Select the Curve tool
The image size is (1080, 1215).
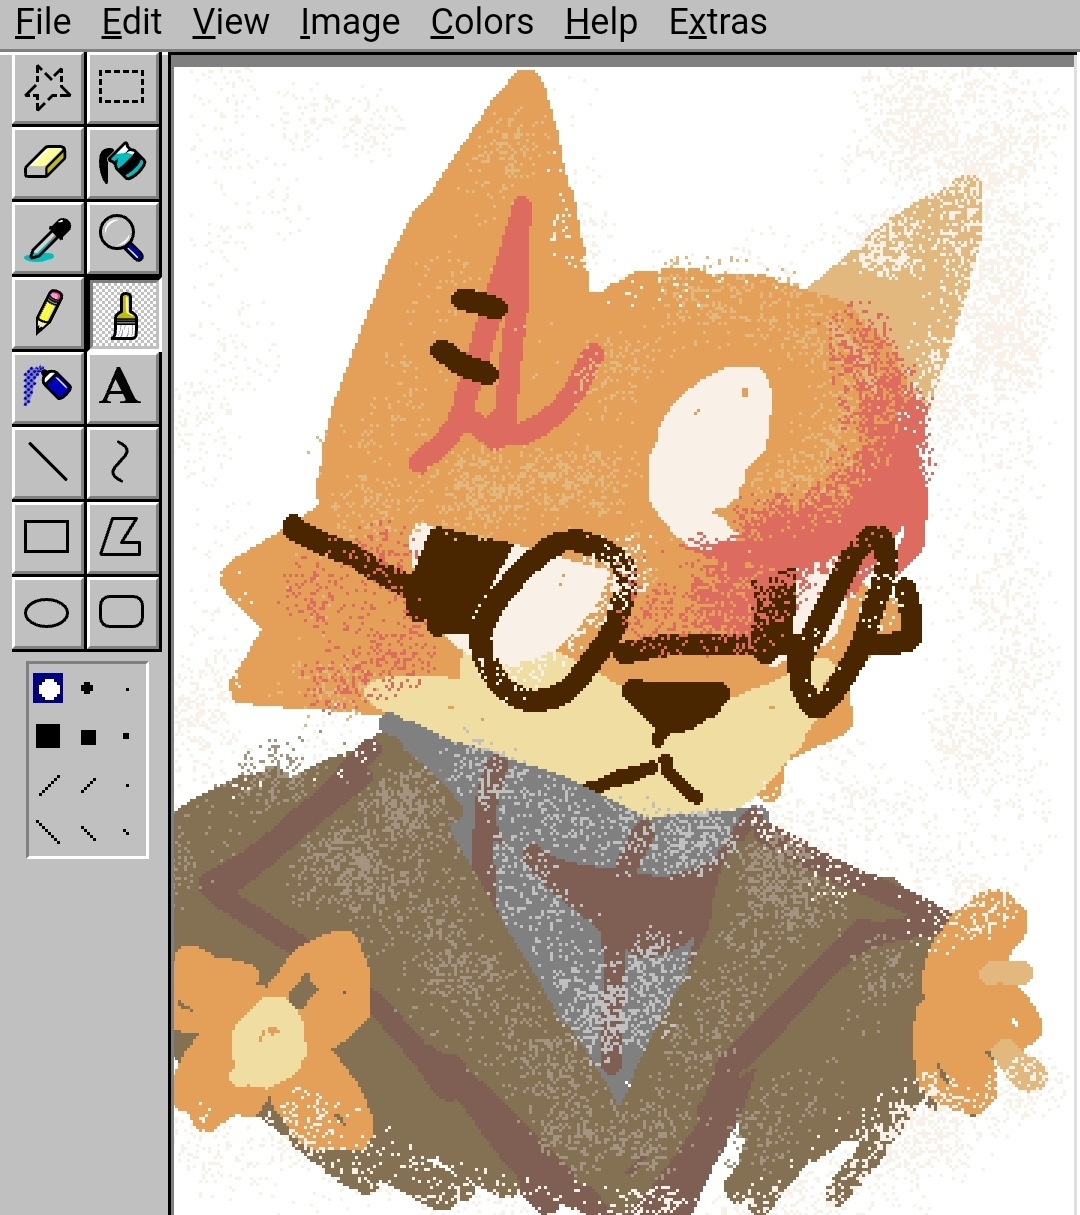[122, 462]
